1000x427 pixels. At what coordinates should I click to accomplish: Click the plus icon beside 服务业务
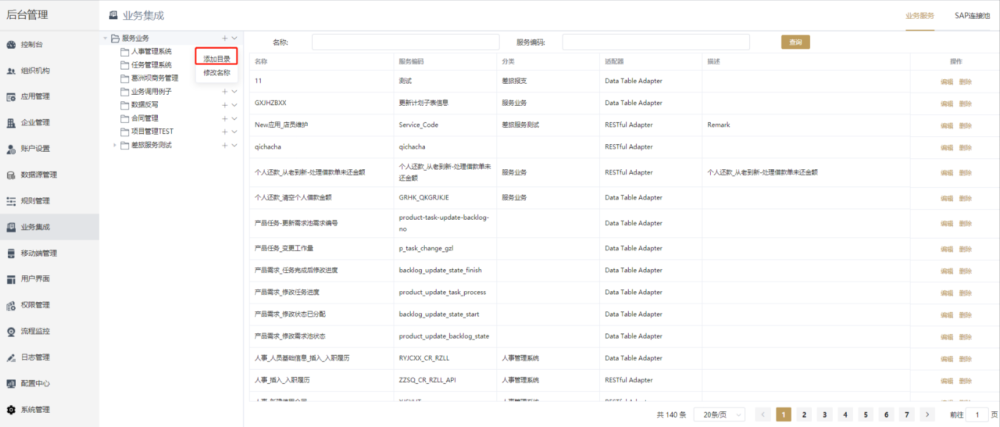224,38
